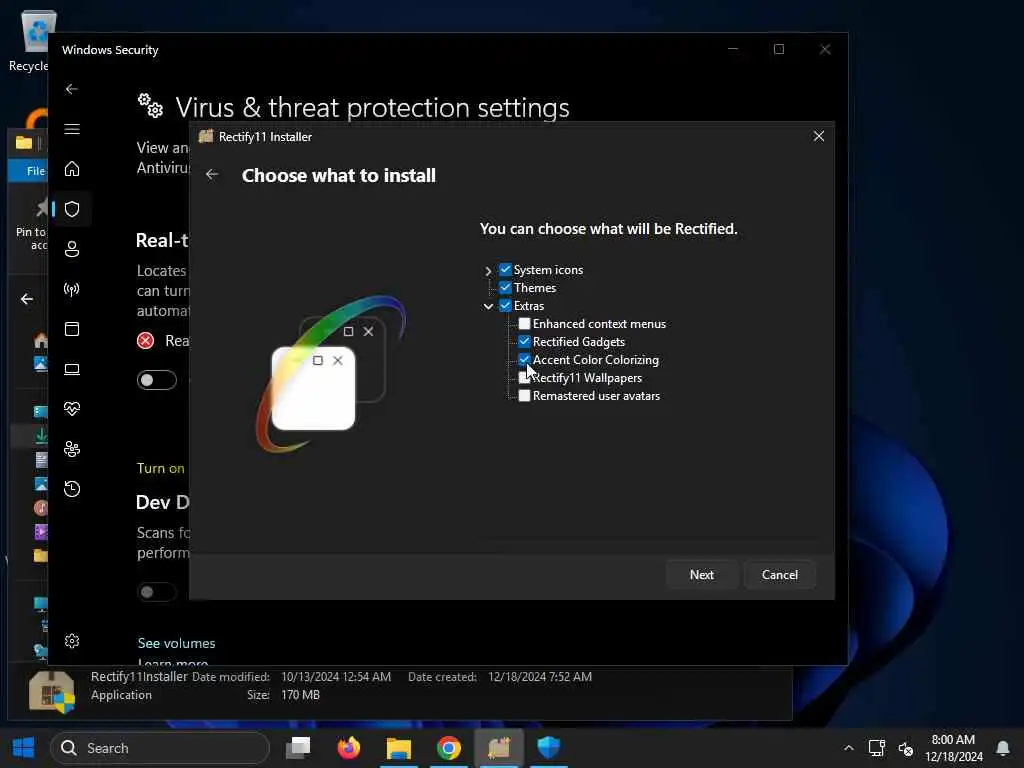This screenshot has width=1024, height=768.
Task: Uncheck the Extras checkbox
Action: pos(505,305)
